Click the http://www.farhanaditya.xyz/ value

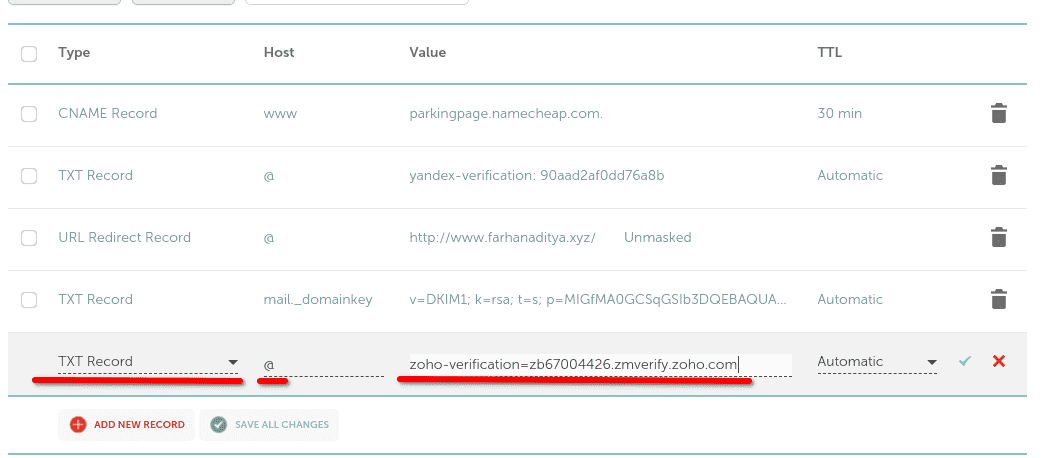click(x=503, y=238)
